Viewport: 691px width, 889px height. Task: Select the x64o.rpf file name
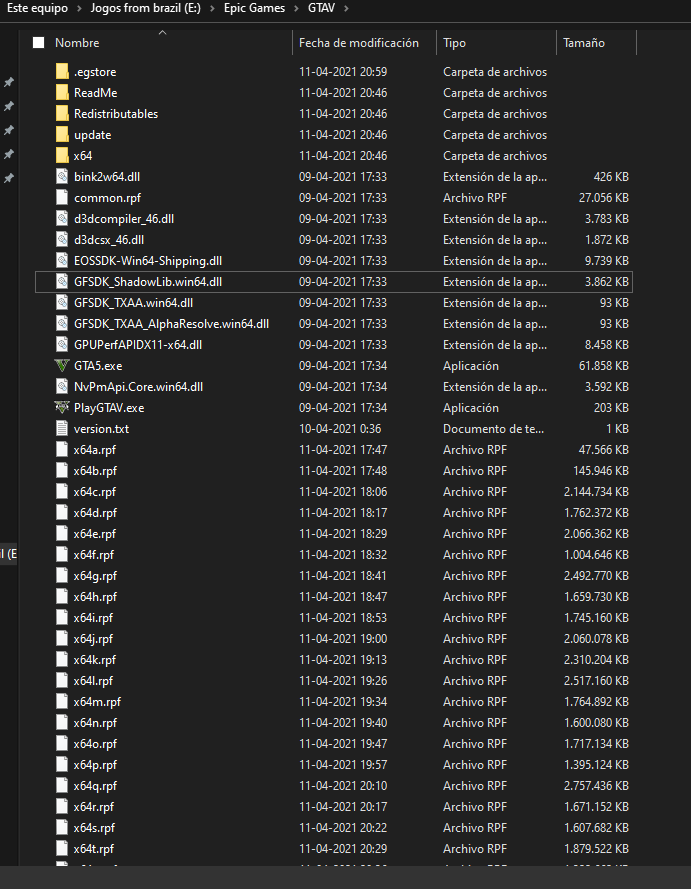tap(95, 743)
